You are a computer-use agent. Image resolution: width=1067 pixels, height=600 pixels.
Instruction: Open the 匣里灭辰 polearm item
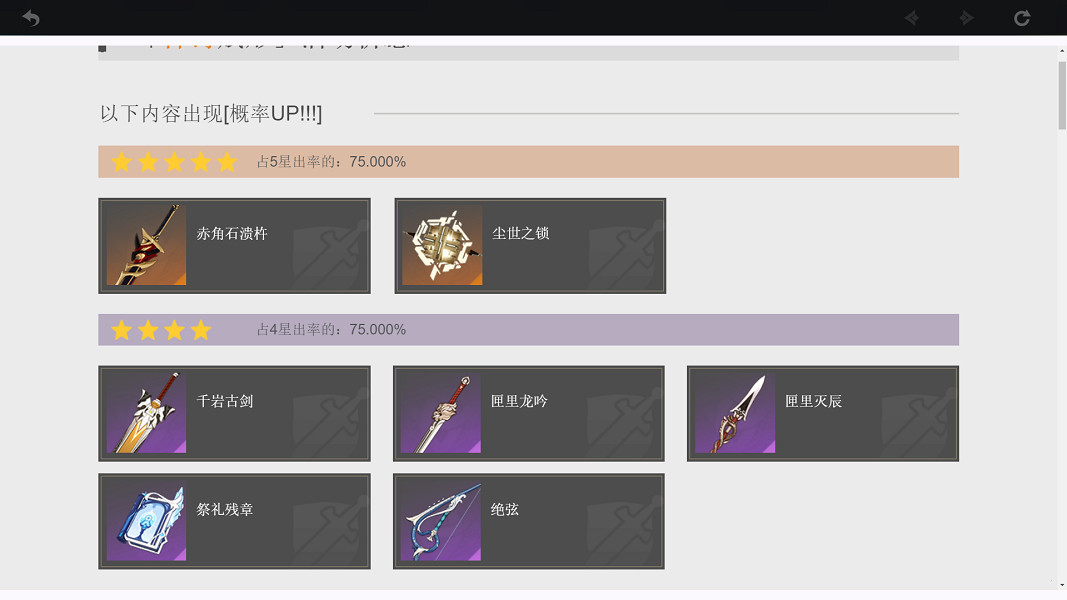[735, 412]
